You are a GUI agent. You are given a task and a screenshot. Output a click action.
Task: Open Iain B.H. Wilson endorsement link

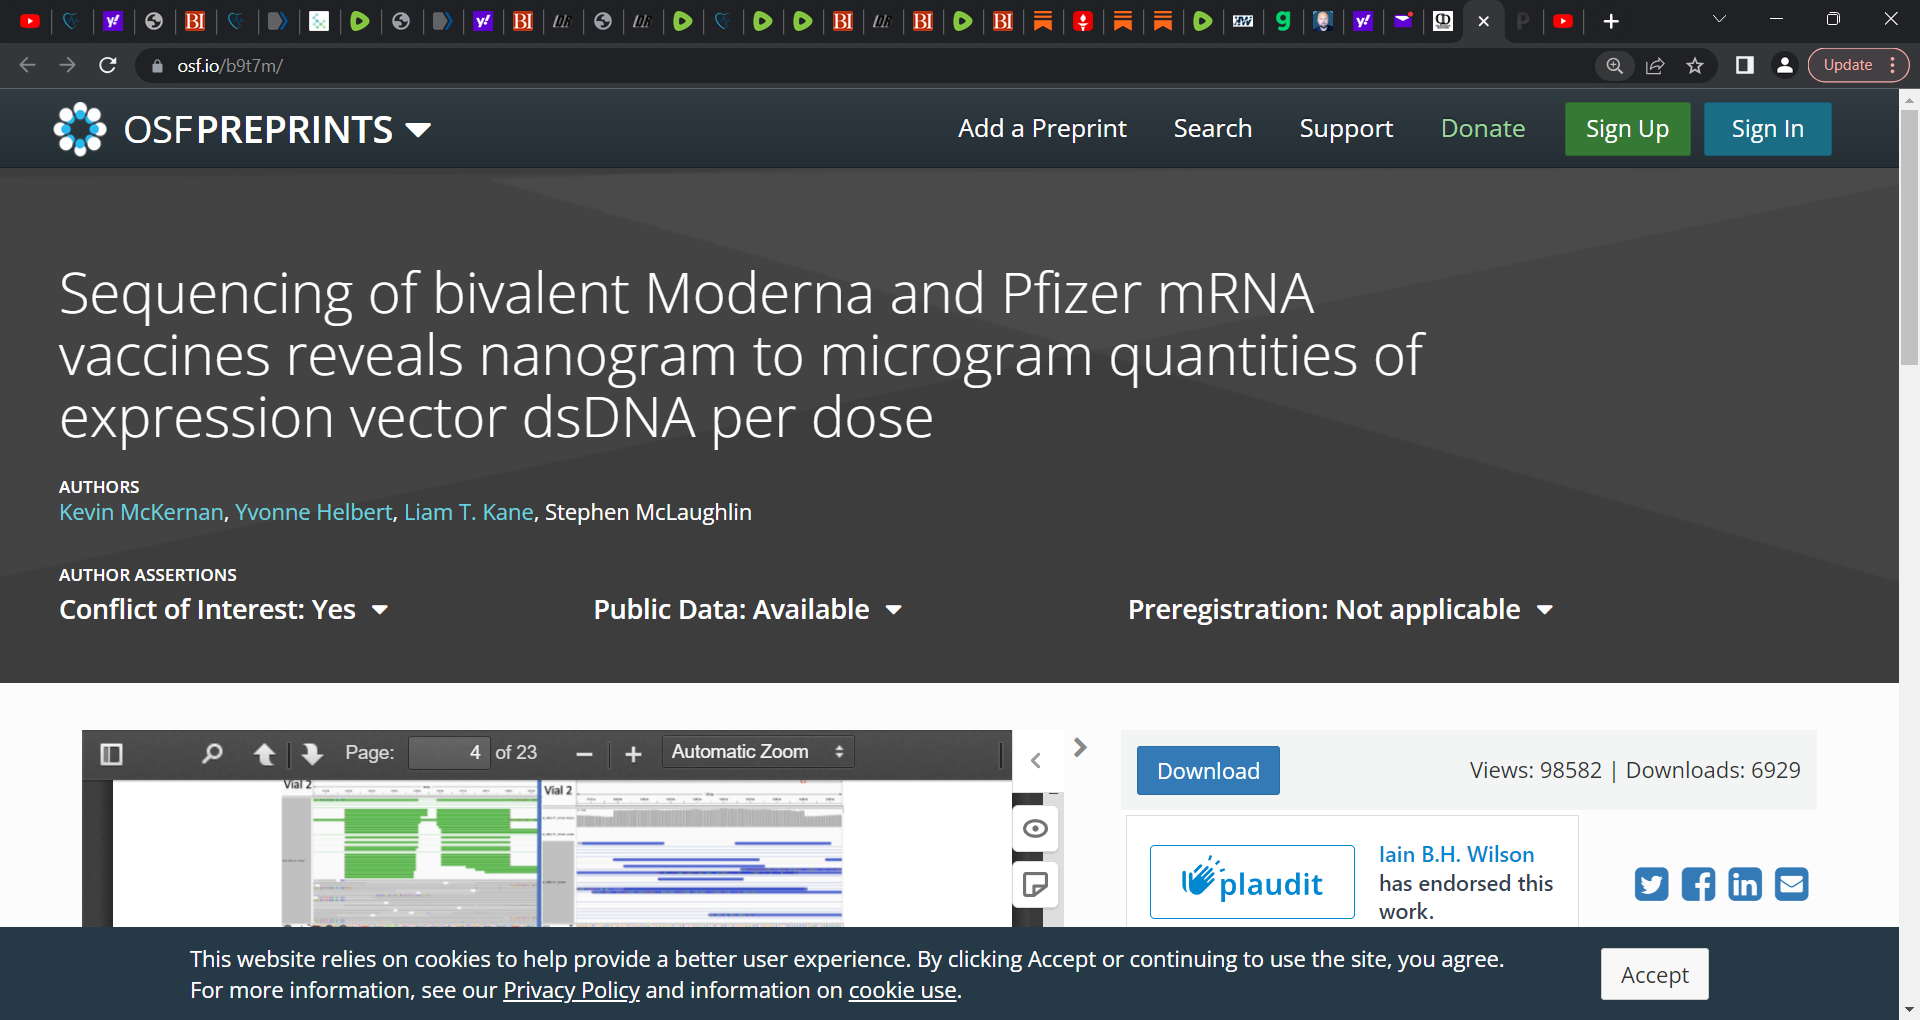pyautogui.click(x=1456, y=855)
